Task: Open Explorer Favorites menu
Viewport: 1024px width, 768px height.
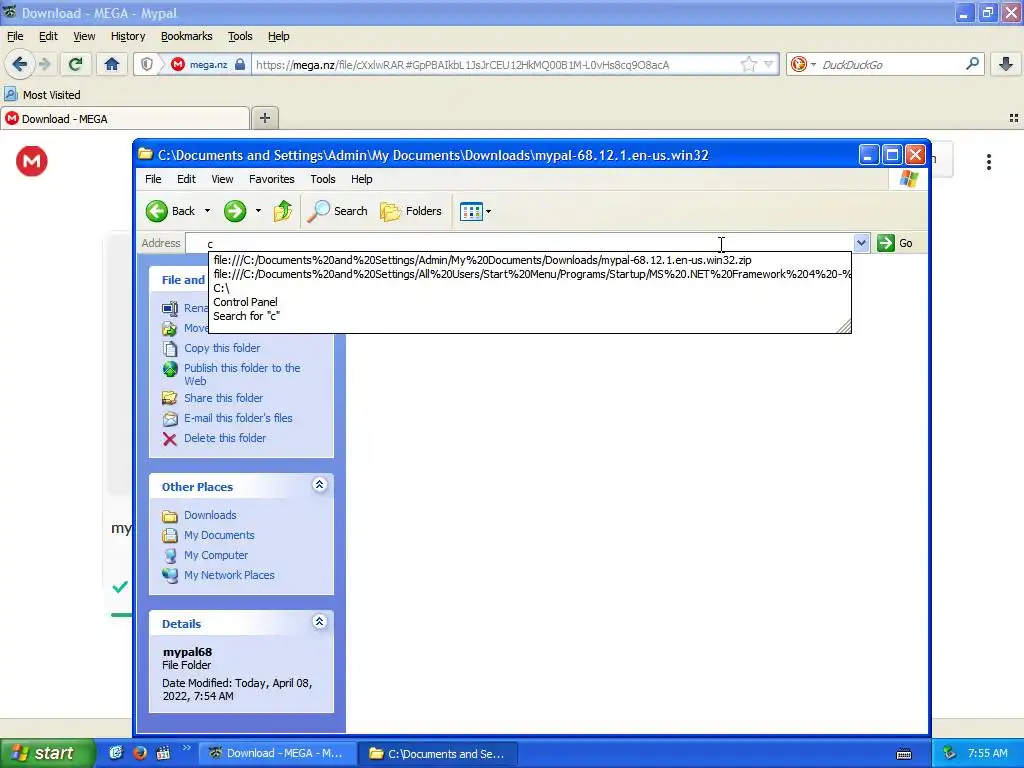Action: [271, 179]
